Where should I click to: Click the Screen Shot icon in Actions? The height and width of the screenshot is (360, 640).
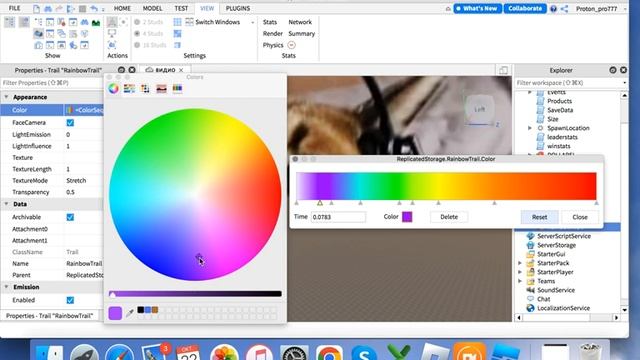point(112,44)
